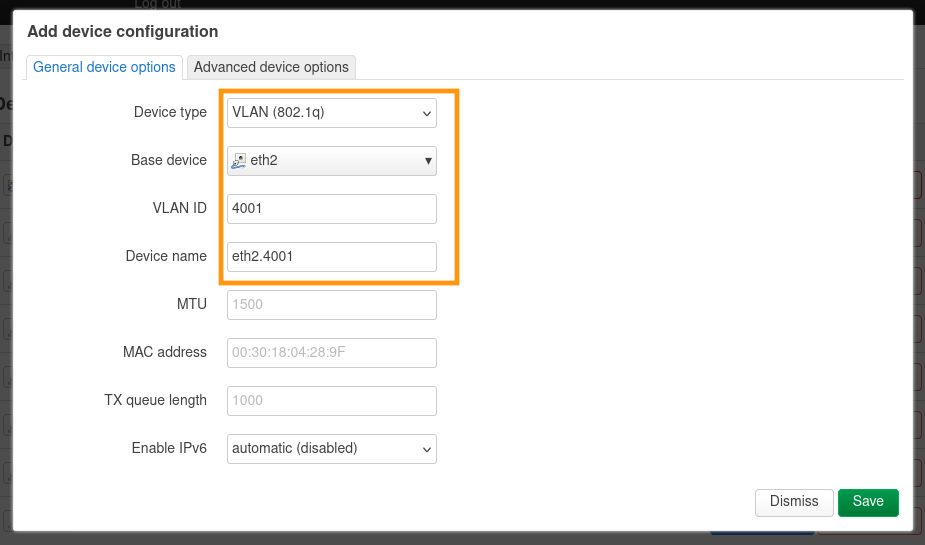This screenshot has width=925, height=545.
Task: Expand the Device type dropdown
Action: click(x=331, y=112)
